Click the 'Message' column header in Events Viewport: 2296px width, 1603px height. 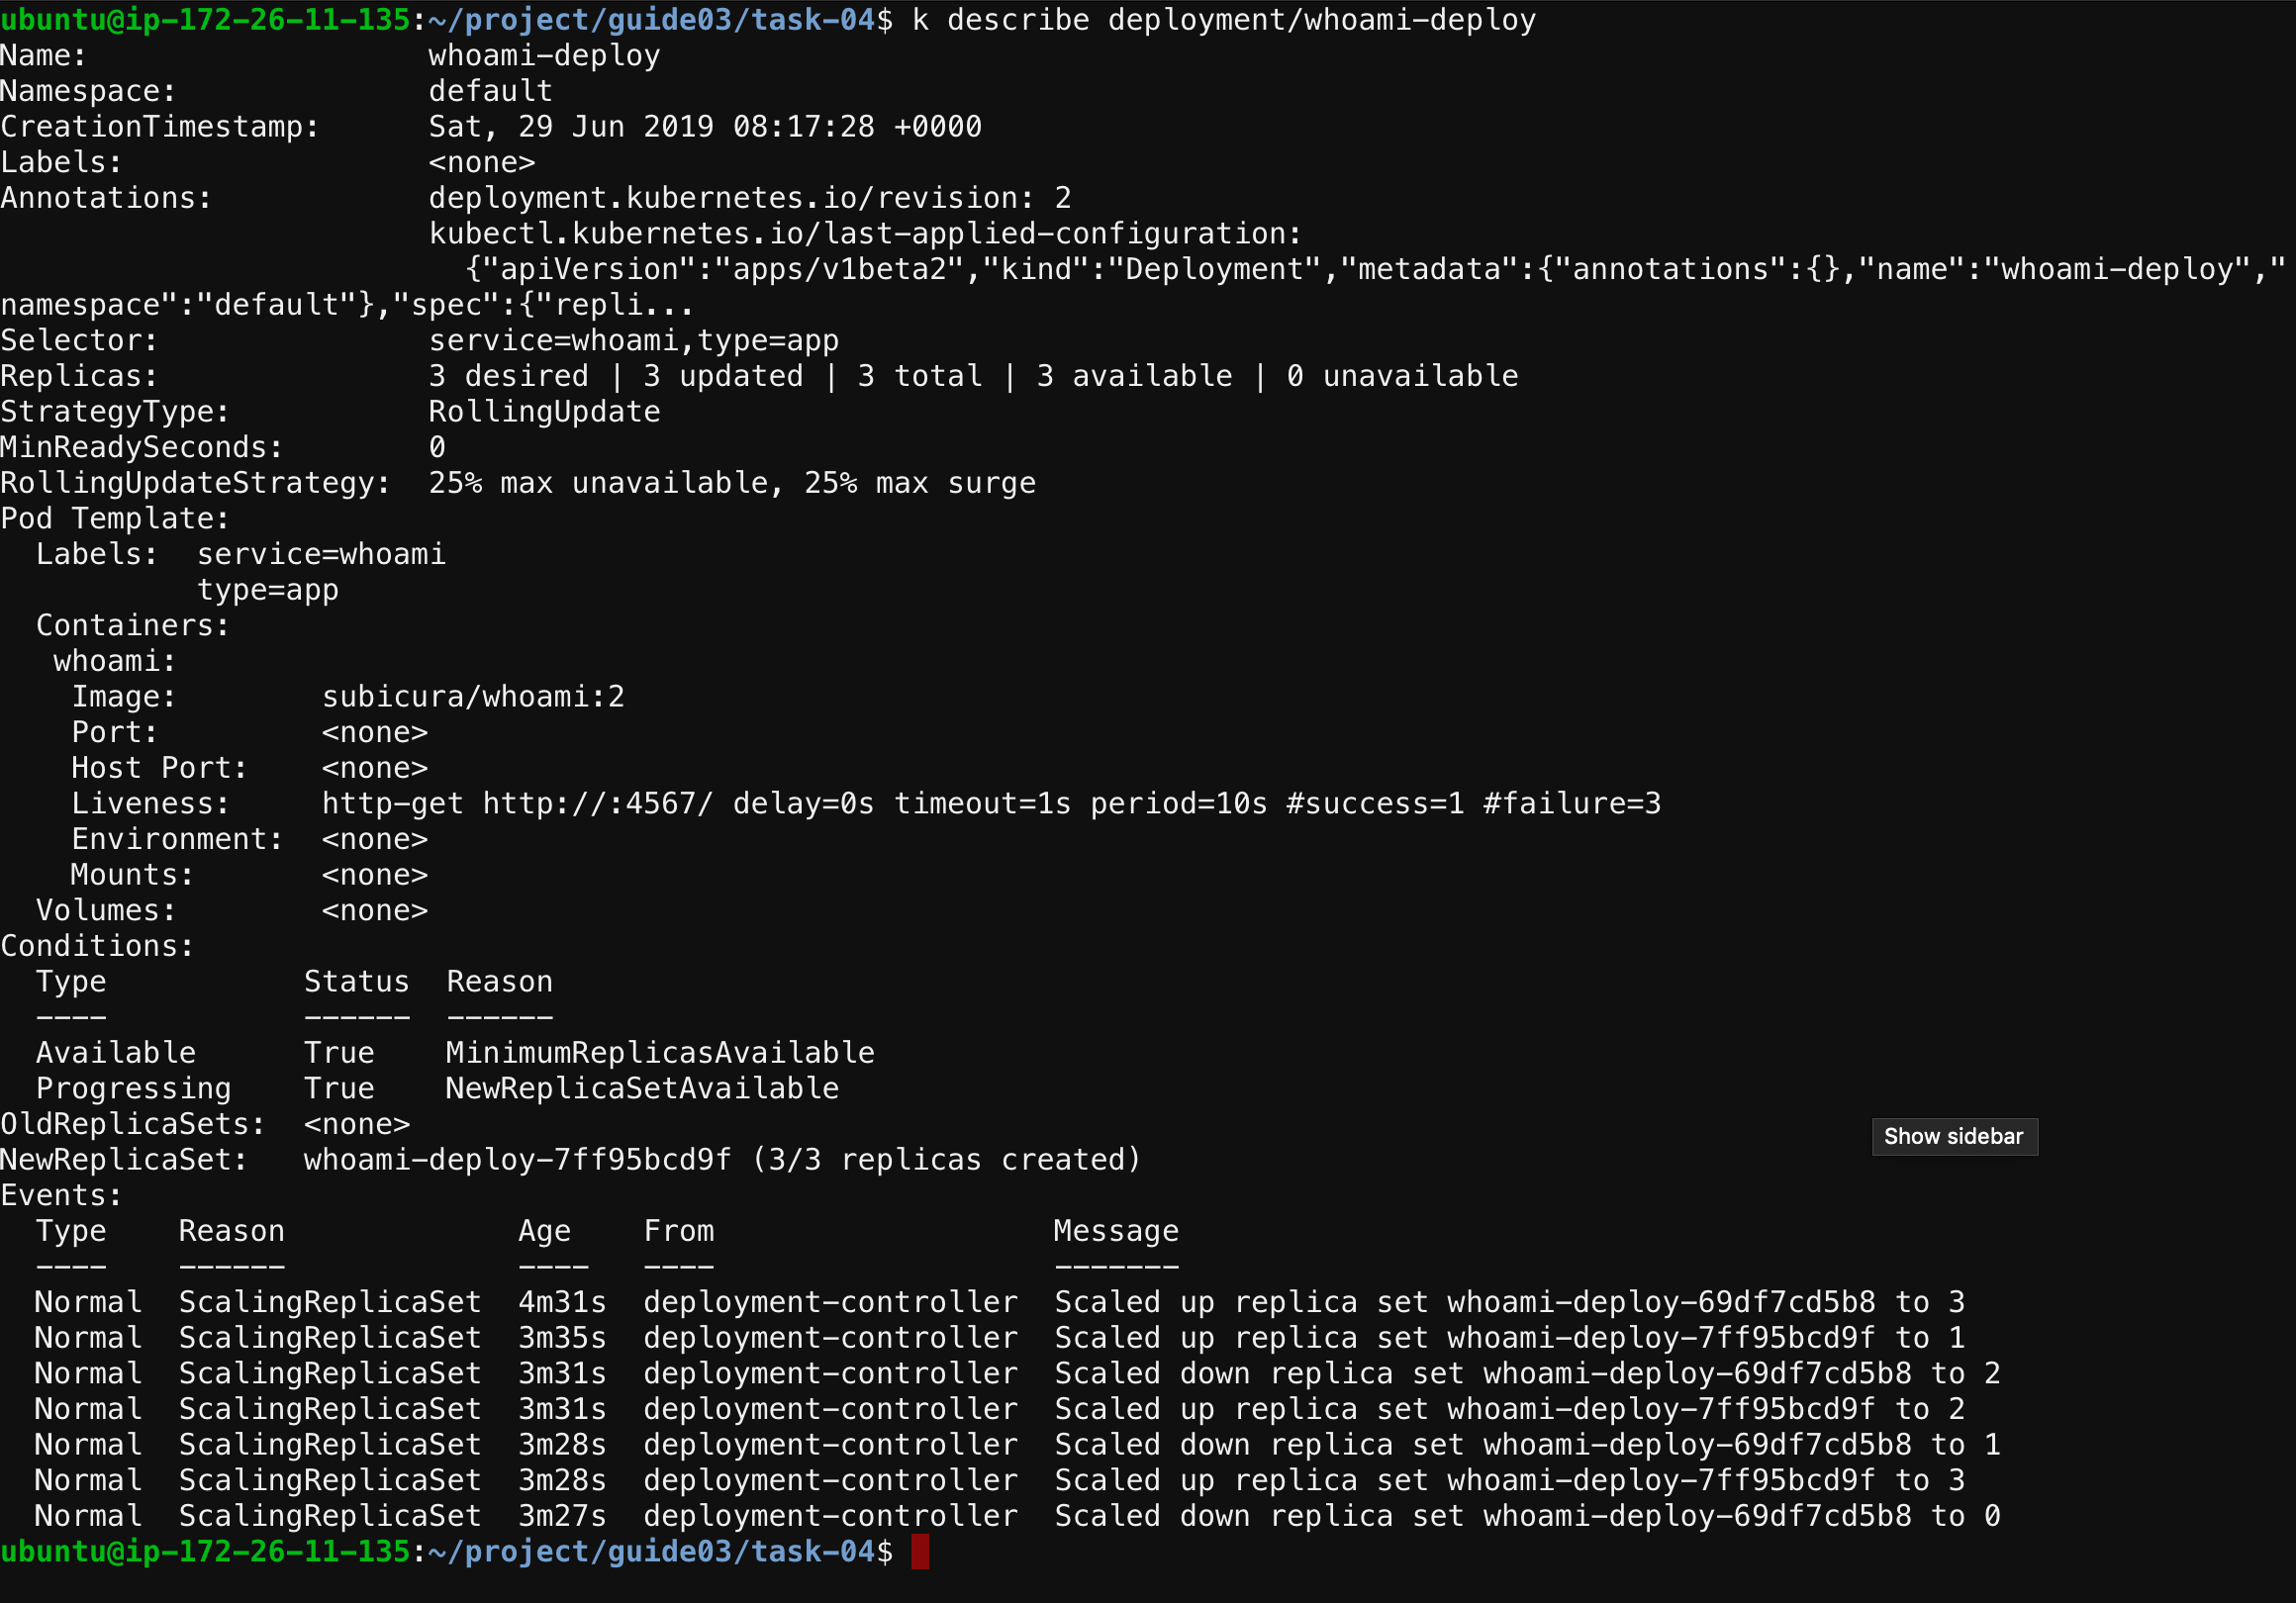tap(1116, 1231)
